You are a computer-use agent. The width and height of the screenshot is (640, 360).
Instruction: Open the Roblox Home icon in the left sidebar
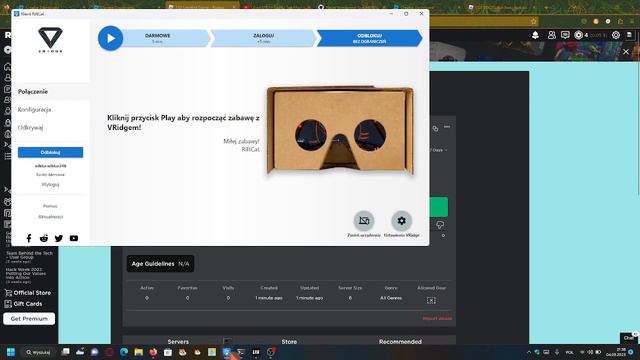coord(7,67)
